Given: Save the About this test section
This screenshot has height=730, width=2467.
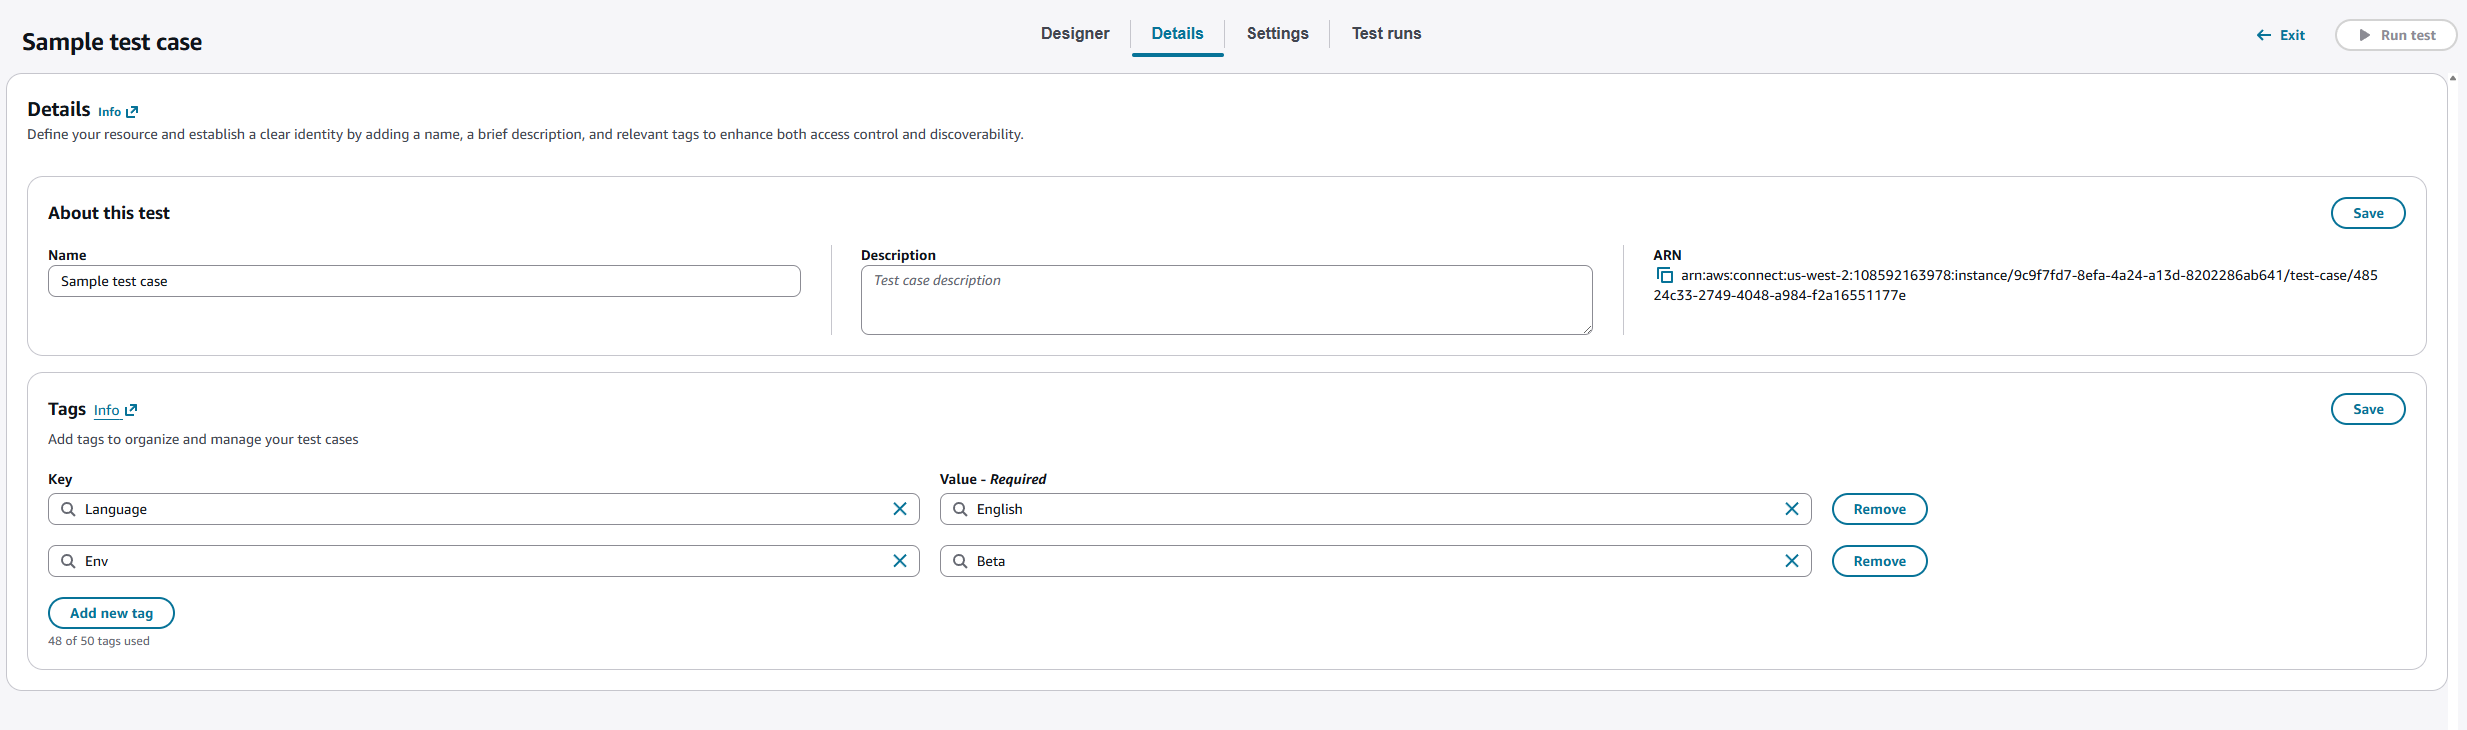Looking at the screenshot, I should pos(2367,213).
